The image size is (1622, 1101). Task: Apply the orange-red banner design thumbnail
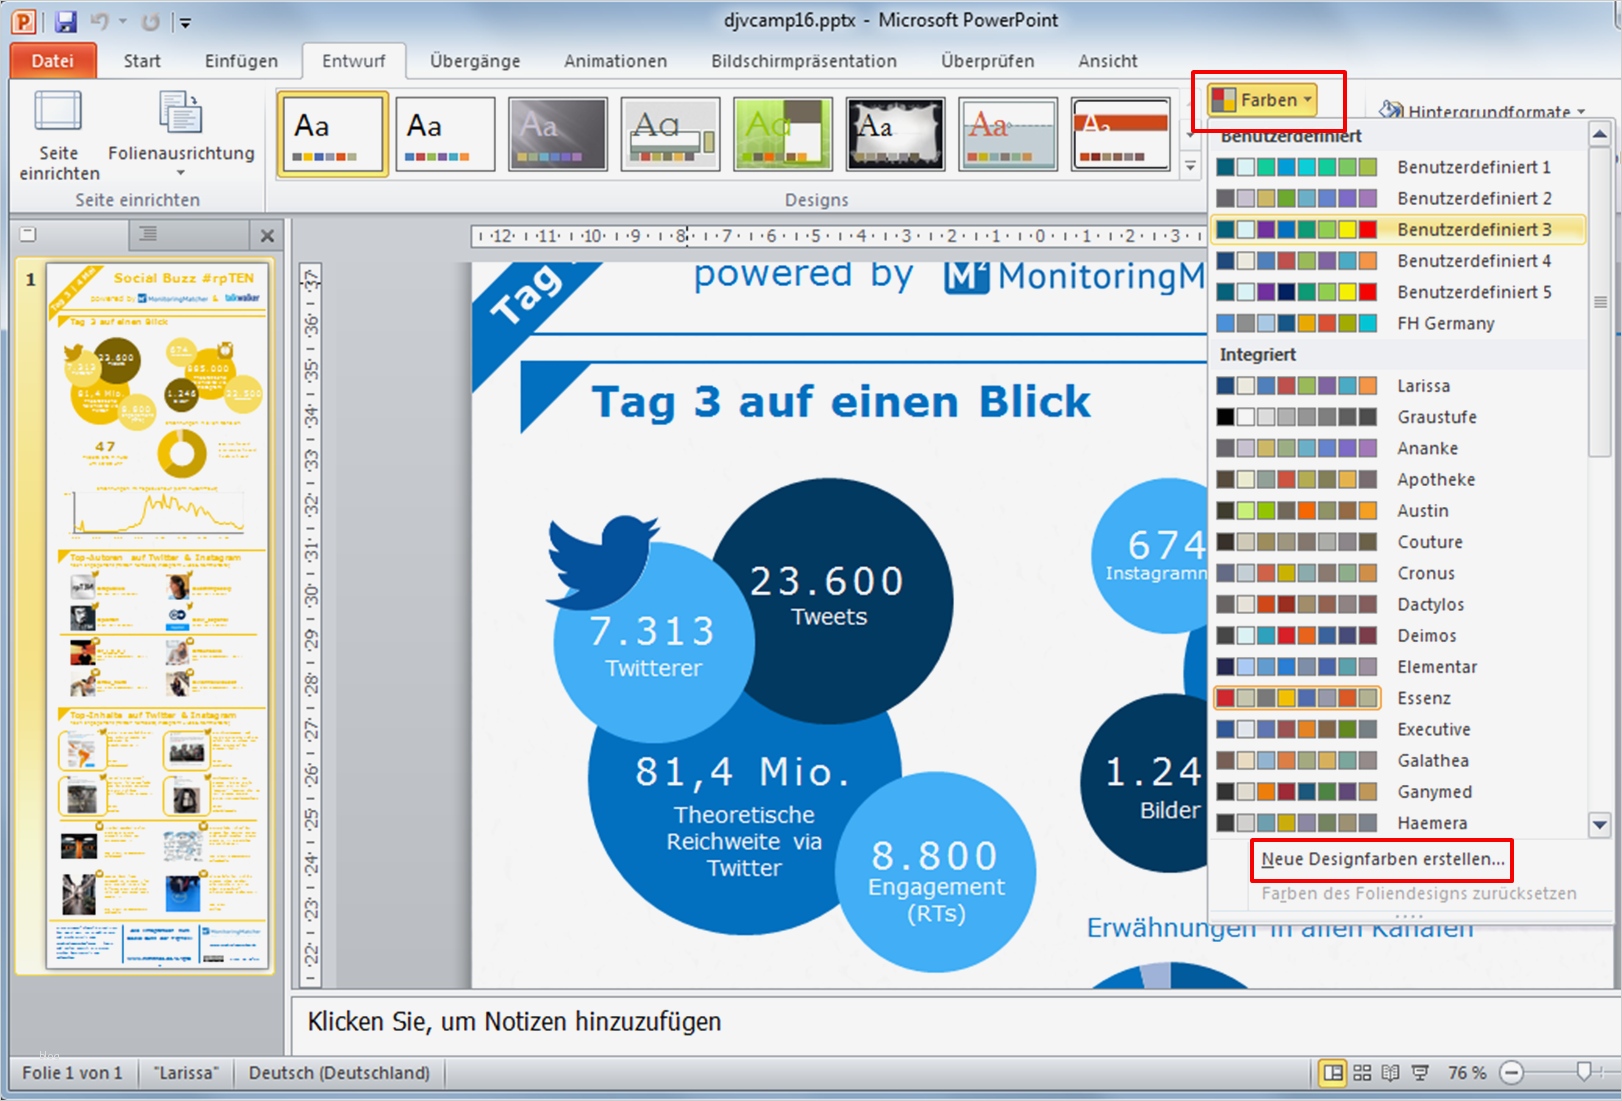(x=1120, y=134)
